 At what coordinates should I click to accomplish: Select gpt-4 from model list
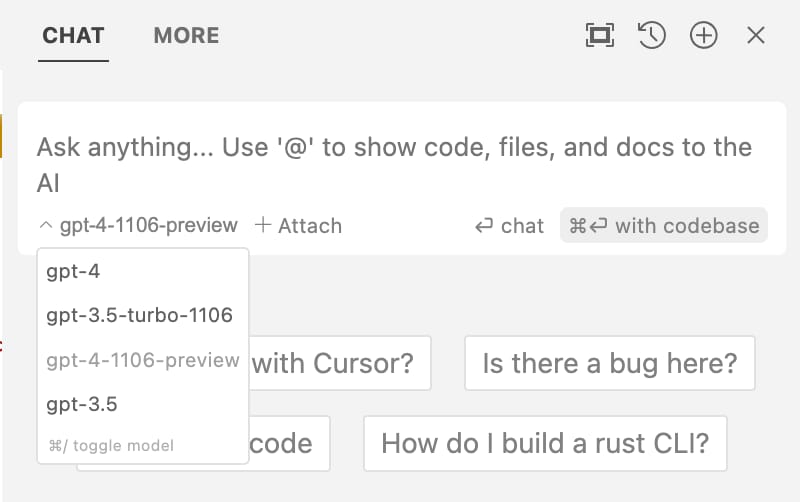[x=74, y=271]
